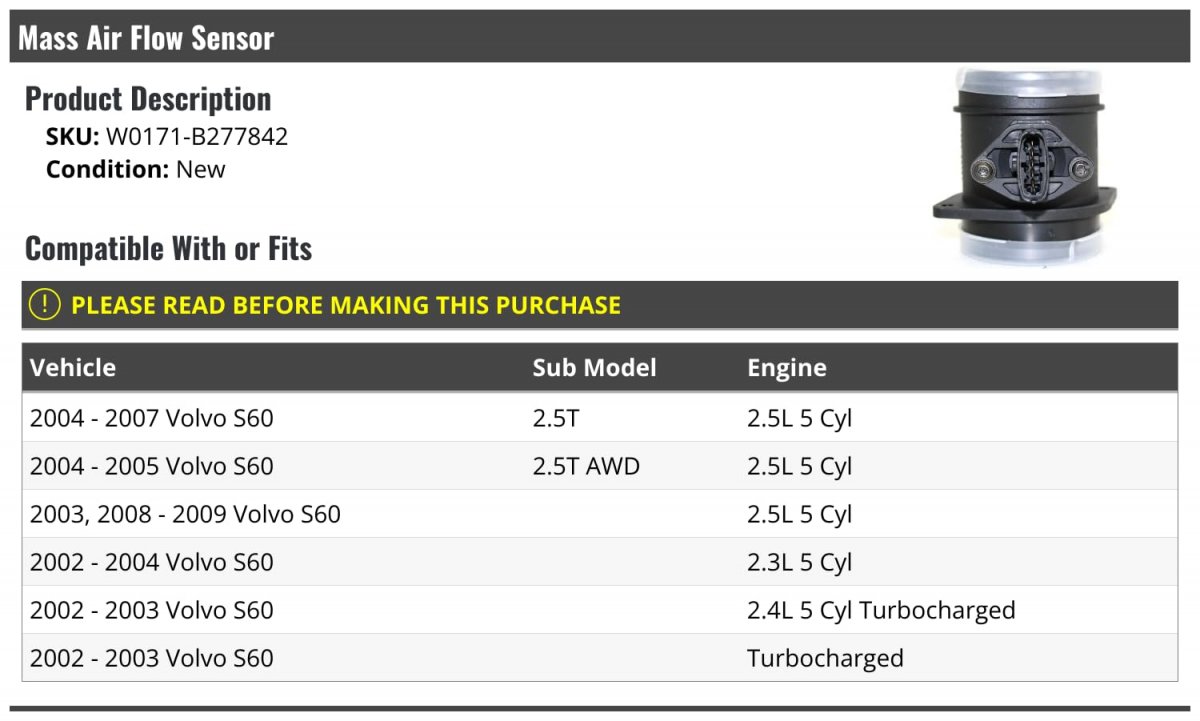This screenshot has height=721, width=1200.
Task: Select the 2004 - 2007 Volvo S60 row
Action: [x=152, y=418]
